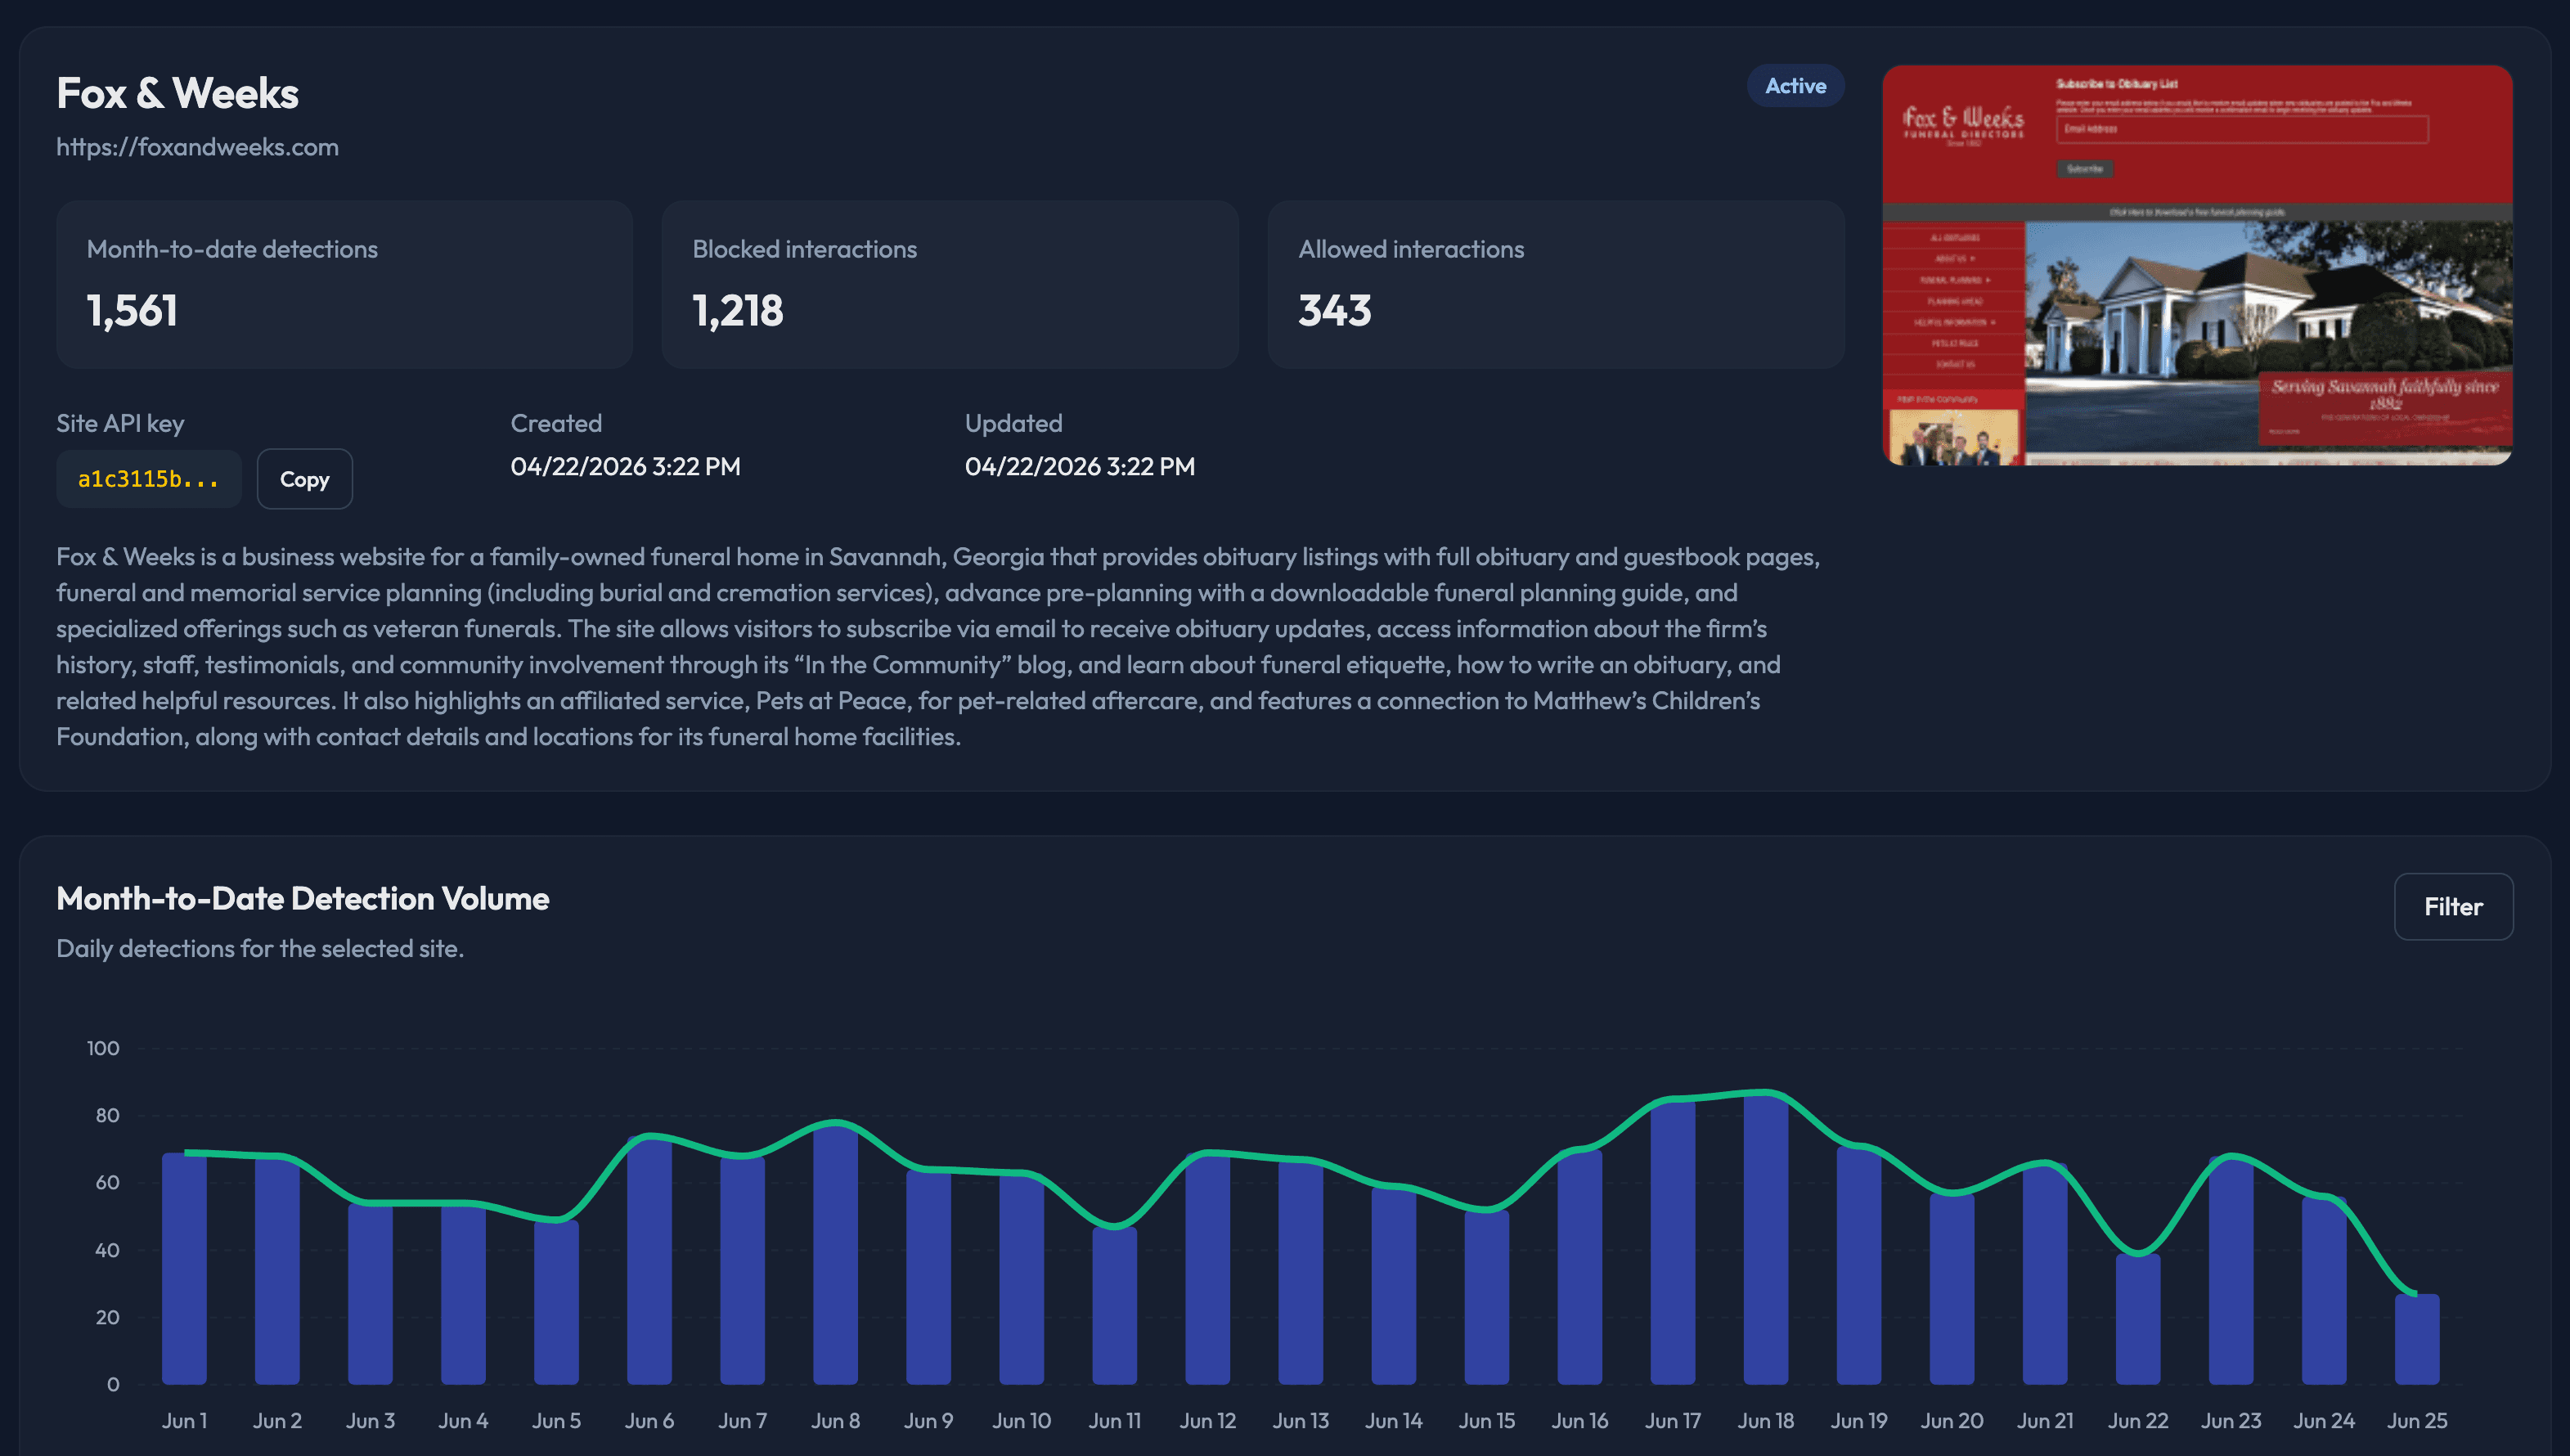The image size is (2570, 1456).
Task: Copy the site API key
Action: coord(304,479)
